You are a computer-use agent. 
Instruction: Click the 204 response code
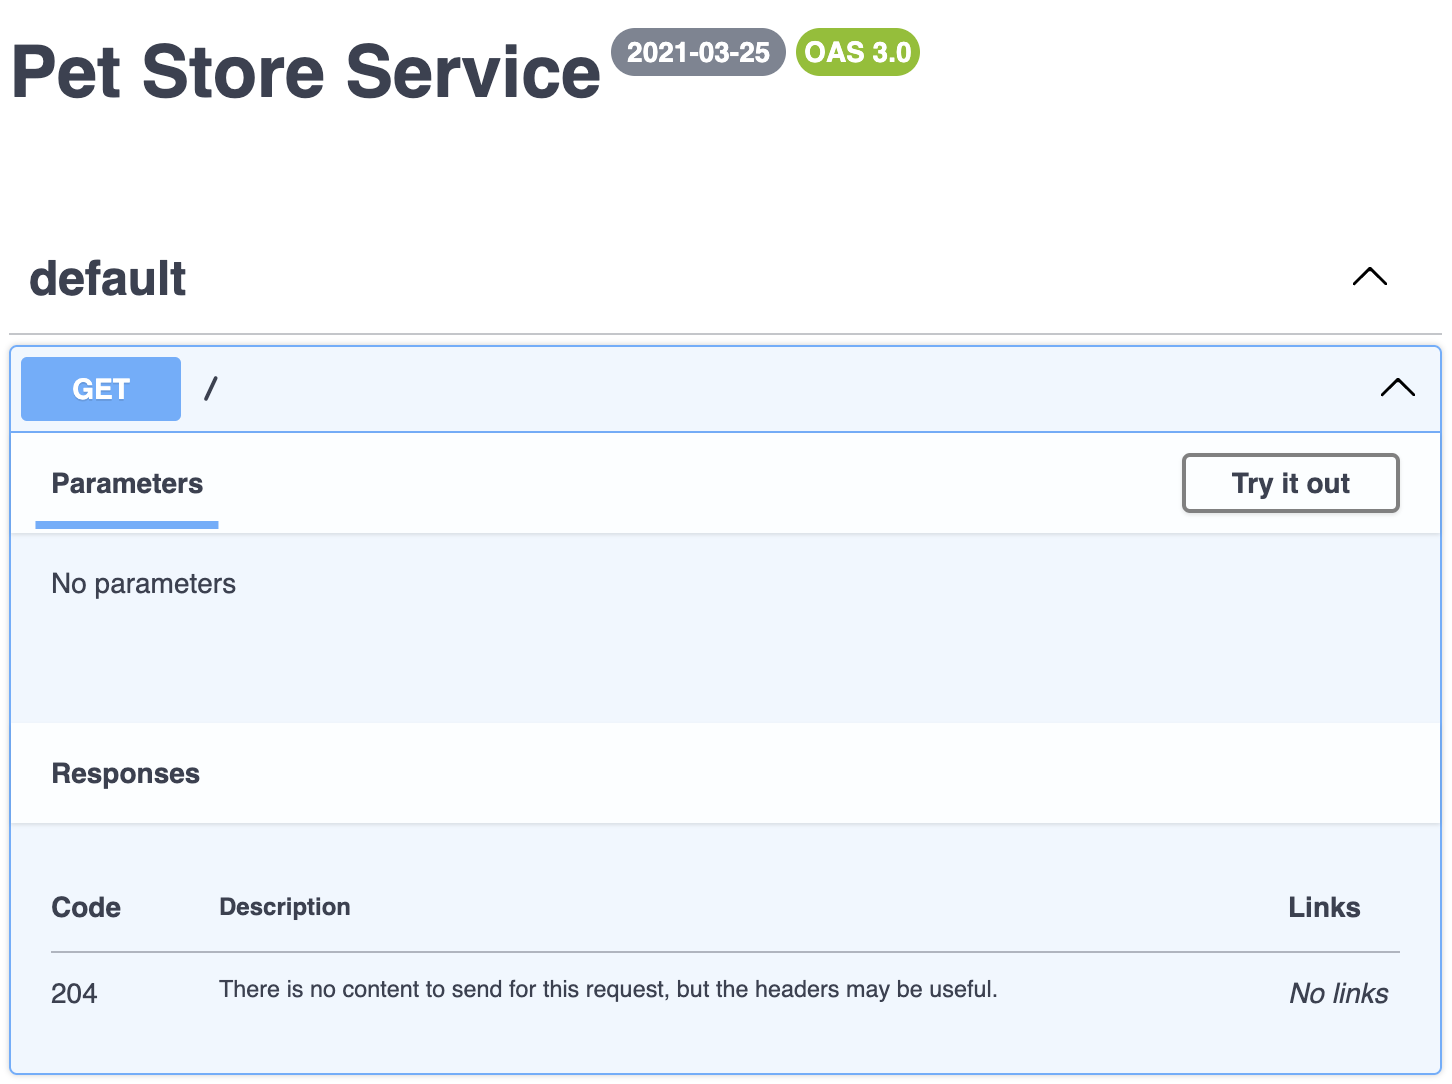coord(74,993)
